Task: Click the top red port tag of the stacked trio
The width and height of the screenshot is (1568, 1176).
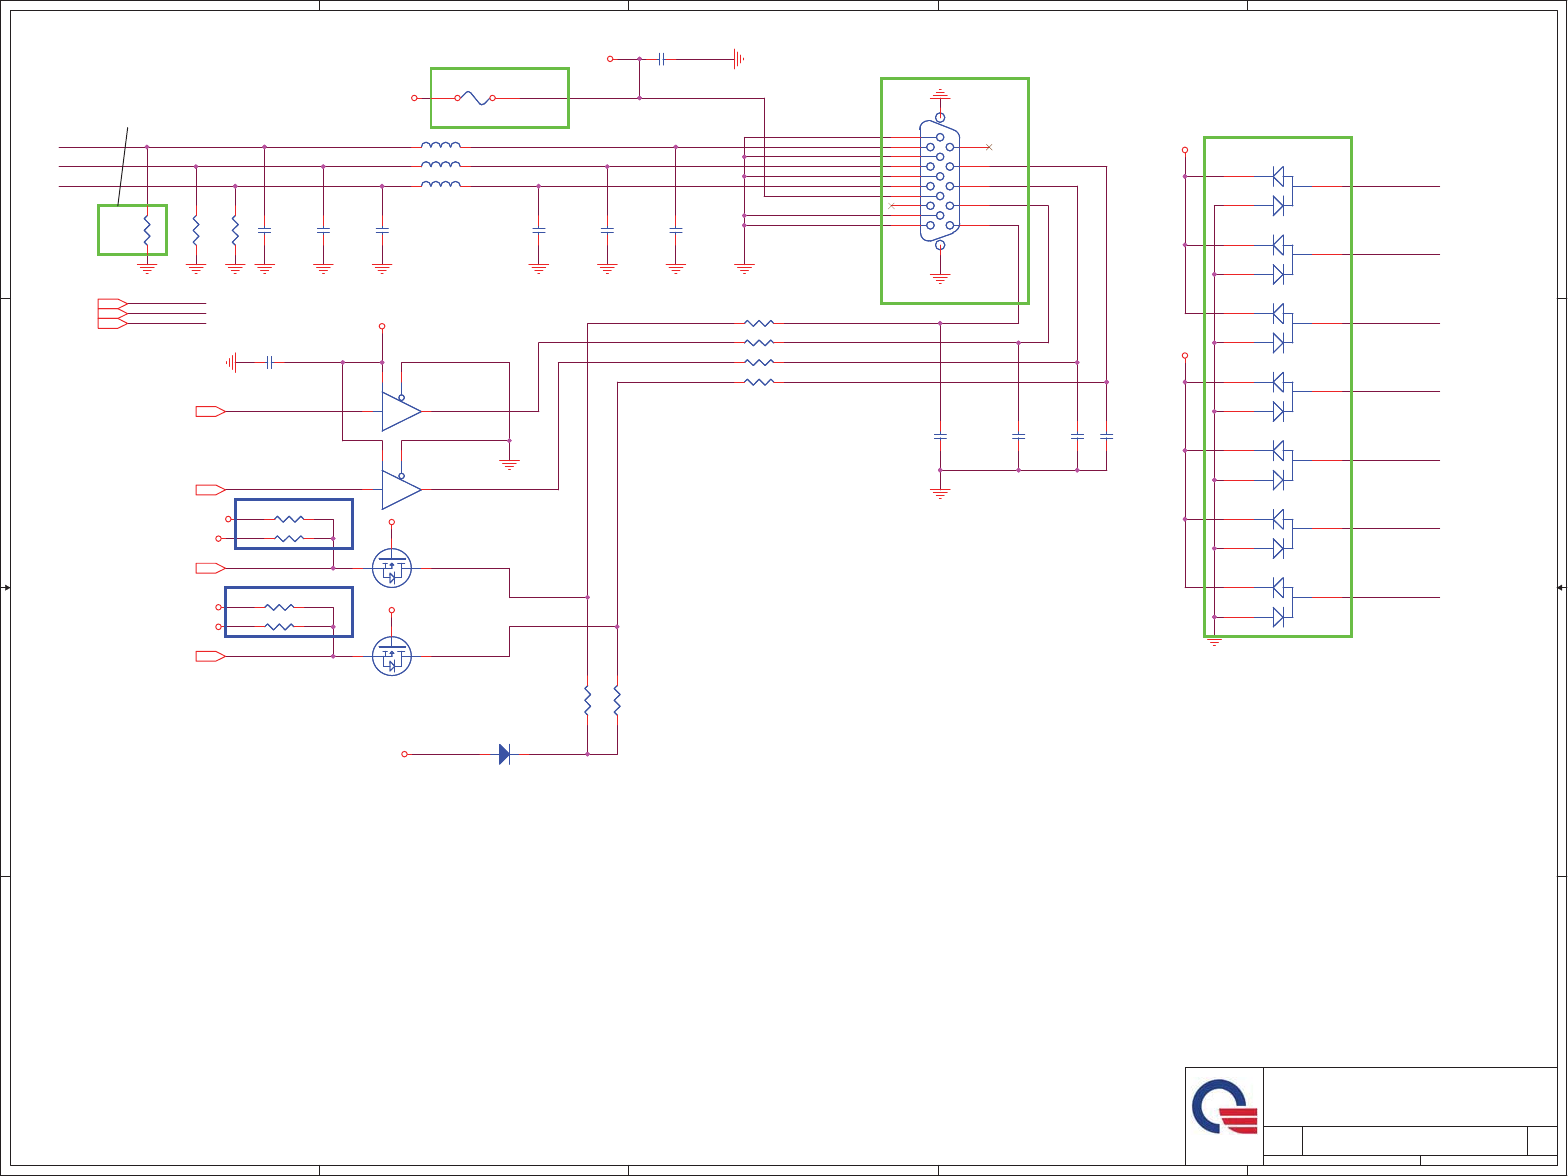Action: pos(112,302)
